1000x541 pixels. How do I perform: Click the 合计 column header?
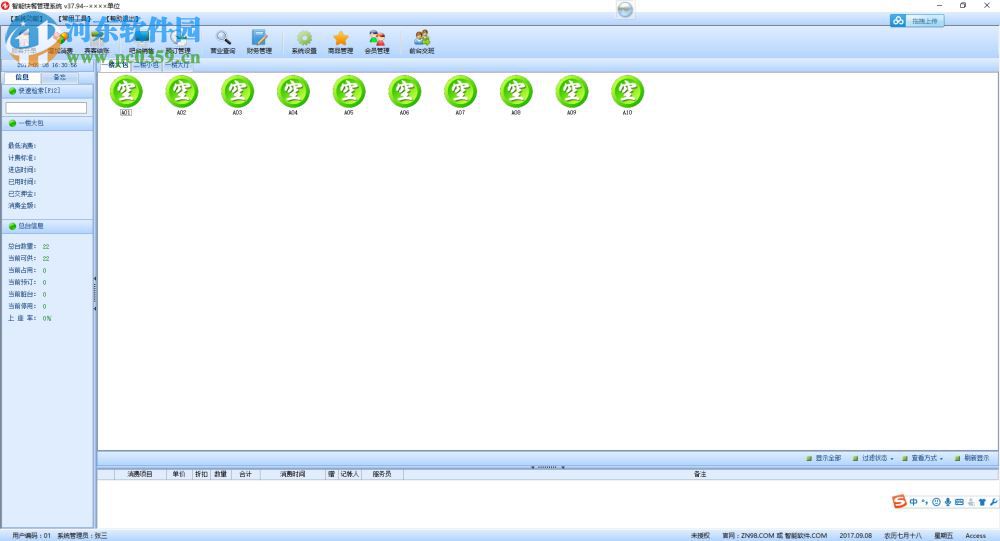pos(246,474)
